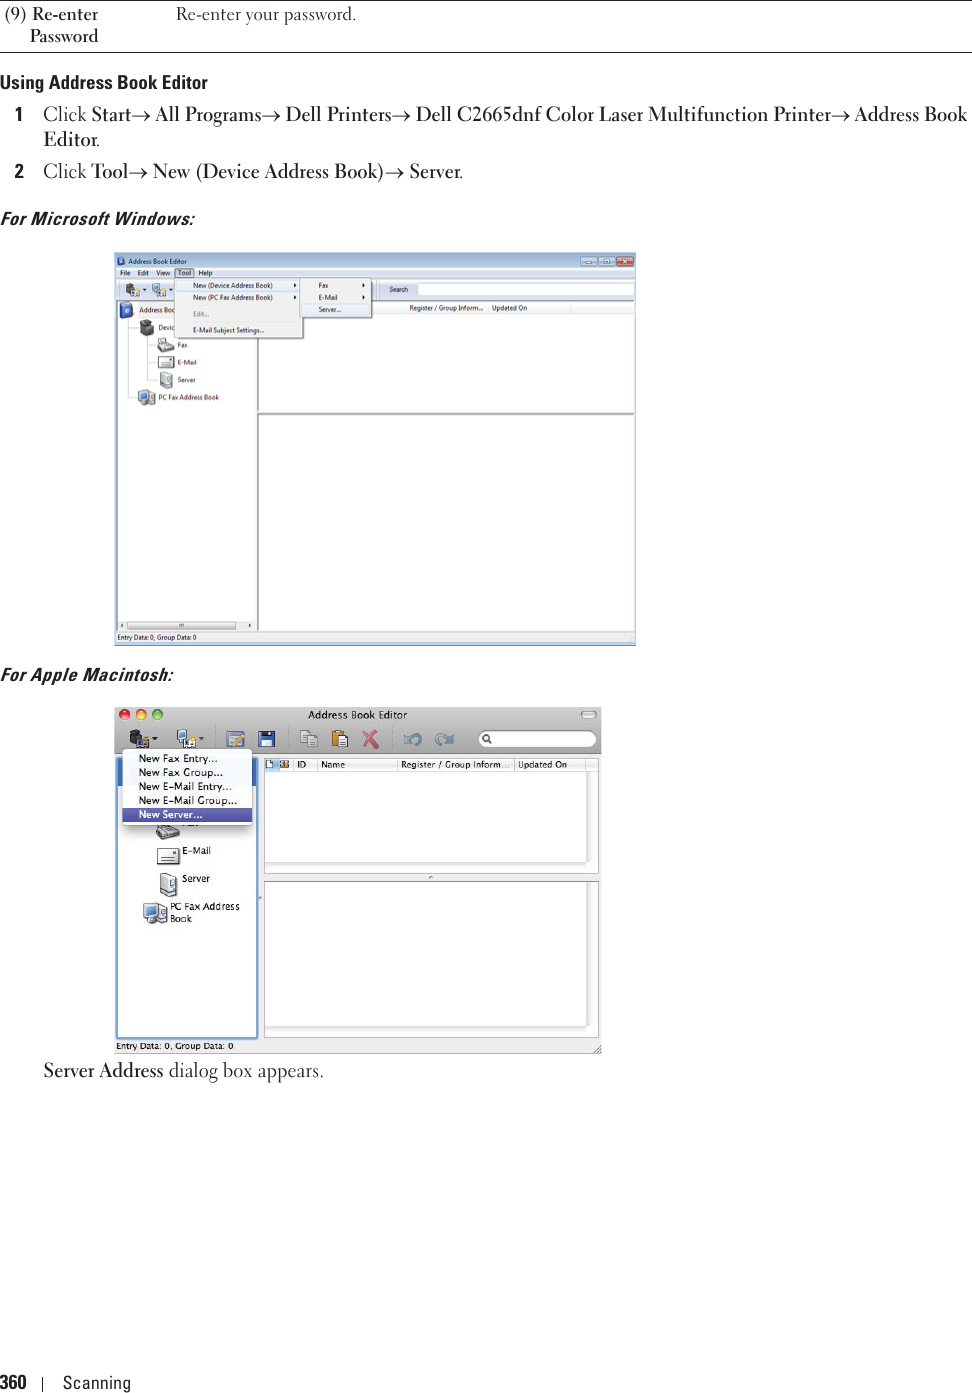Select Server tree item in Windows editor

pyautogui.click(x=177, y=380)
